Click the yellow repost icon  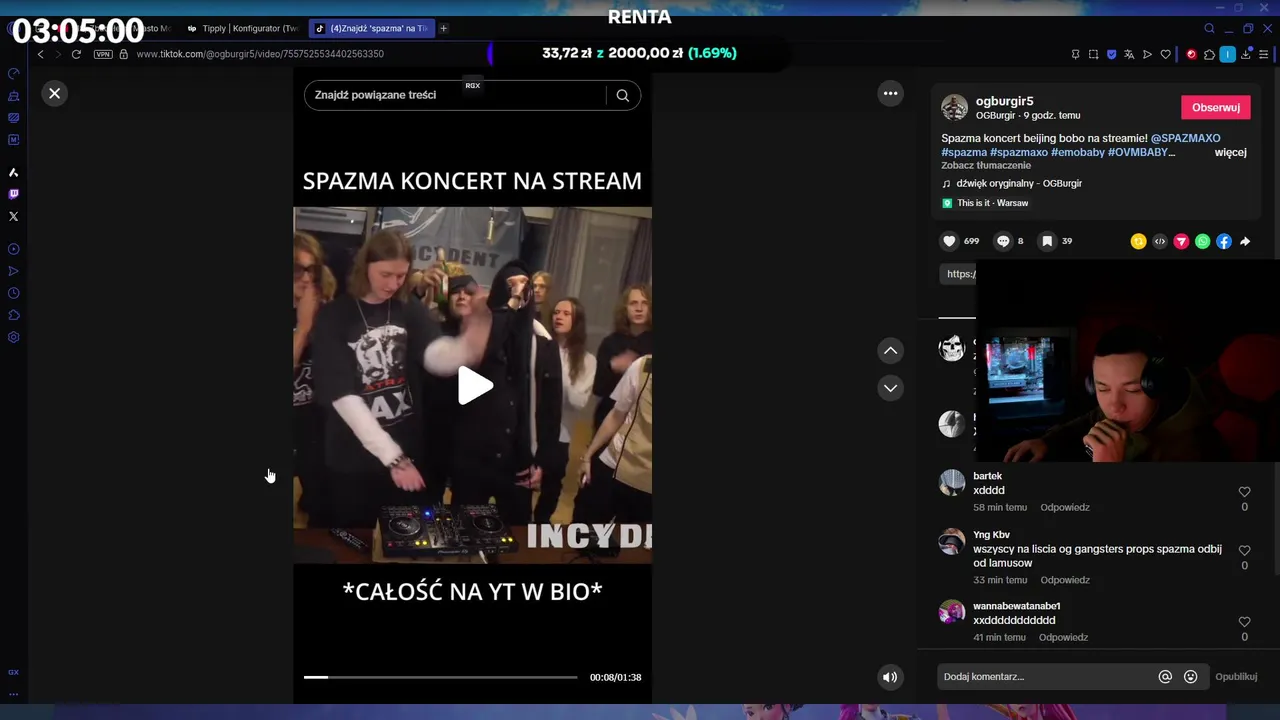point(1138,241)
